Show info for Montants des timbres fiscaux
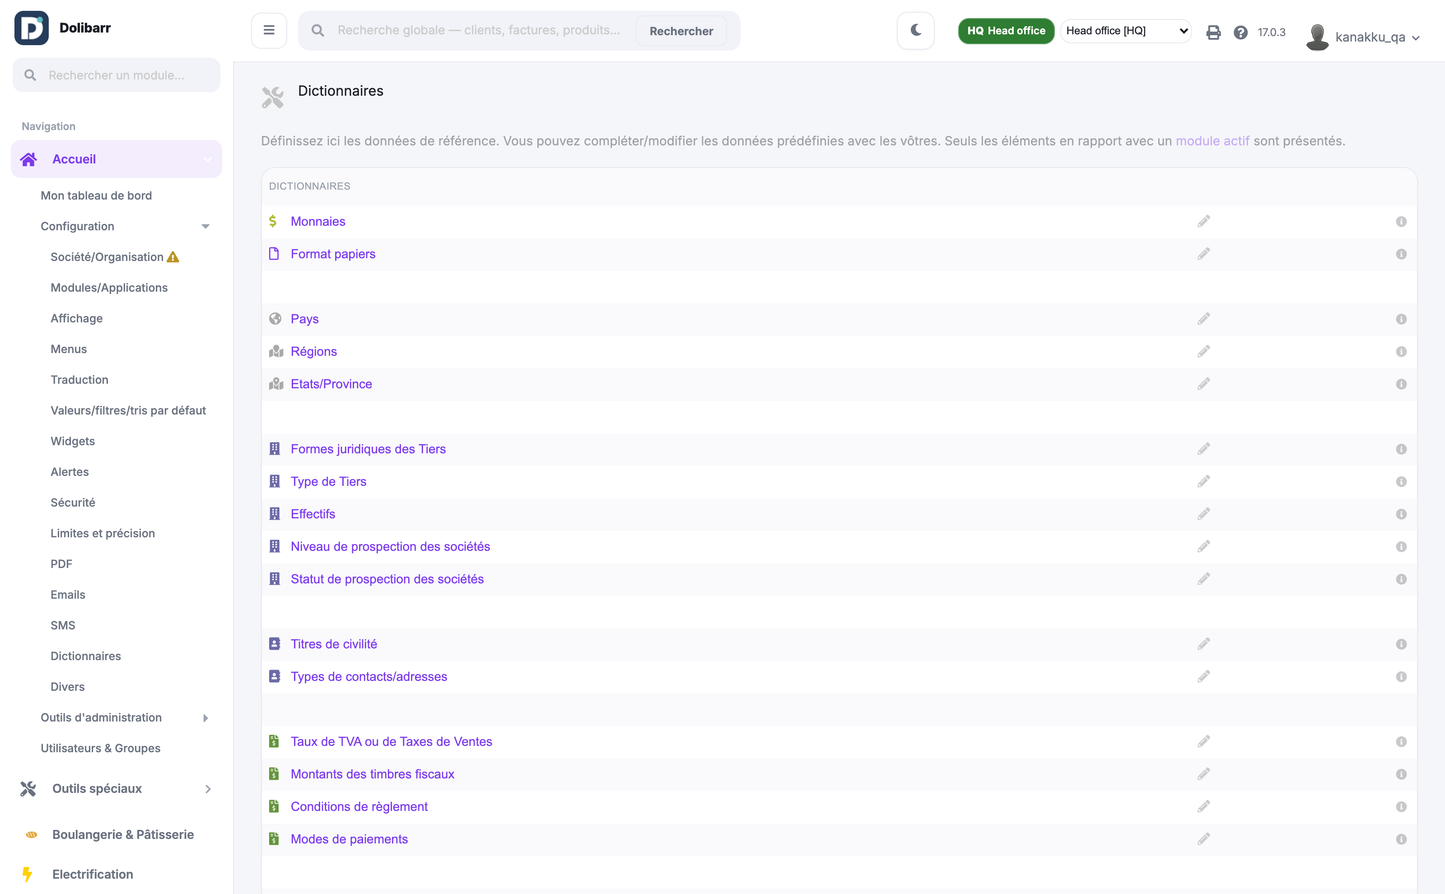1445x894 pixels. click(1401, 774)
